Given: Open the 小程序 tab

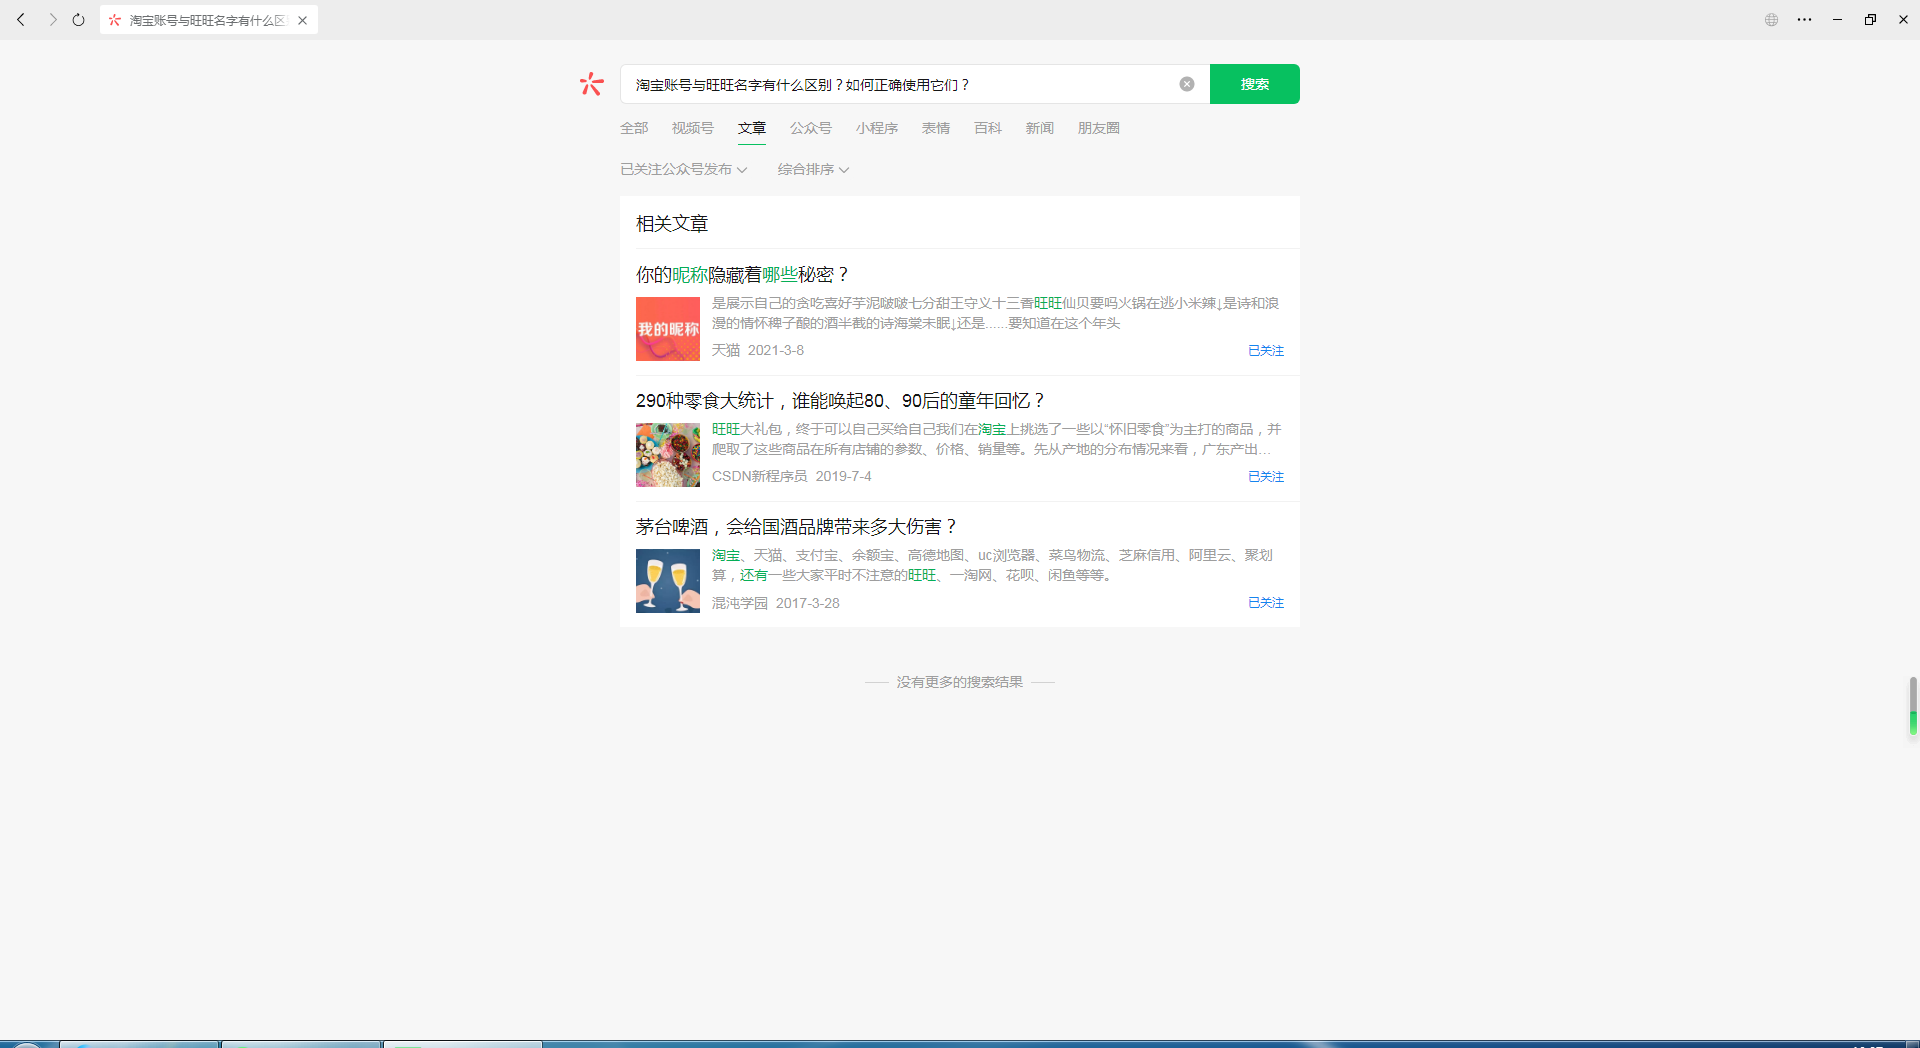Looking at the screenshot, I should pos(877,128).
